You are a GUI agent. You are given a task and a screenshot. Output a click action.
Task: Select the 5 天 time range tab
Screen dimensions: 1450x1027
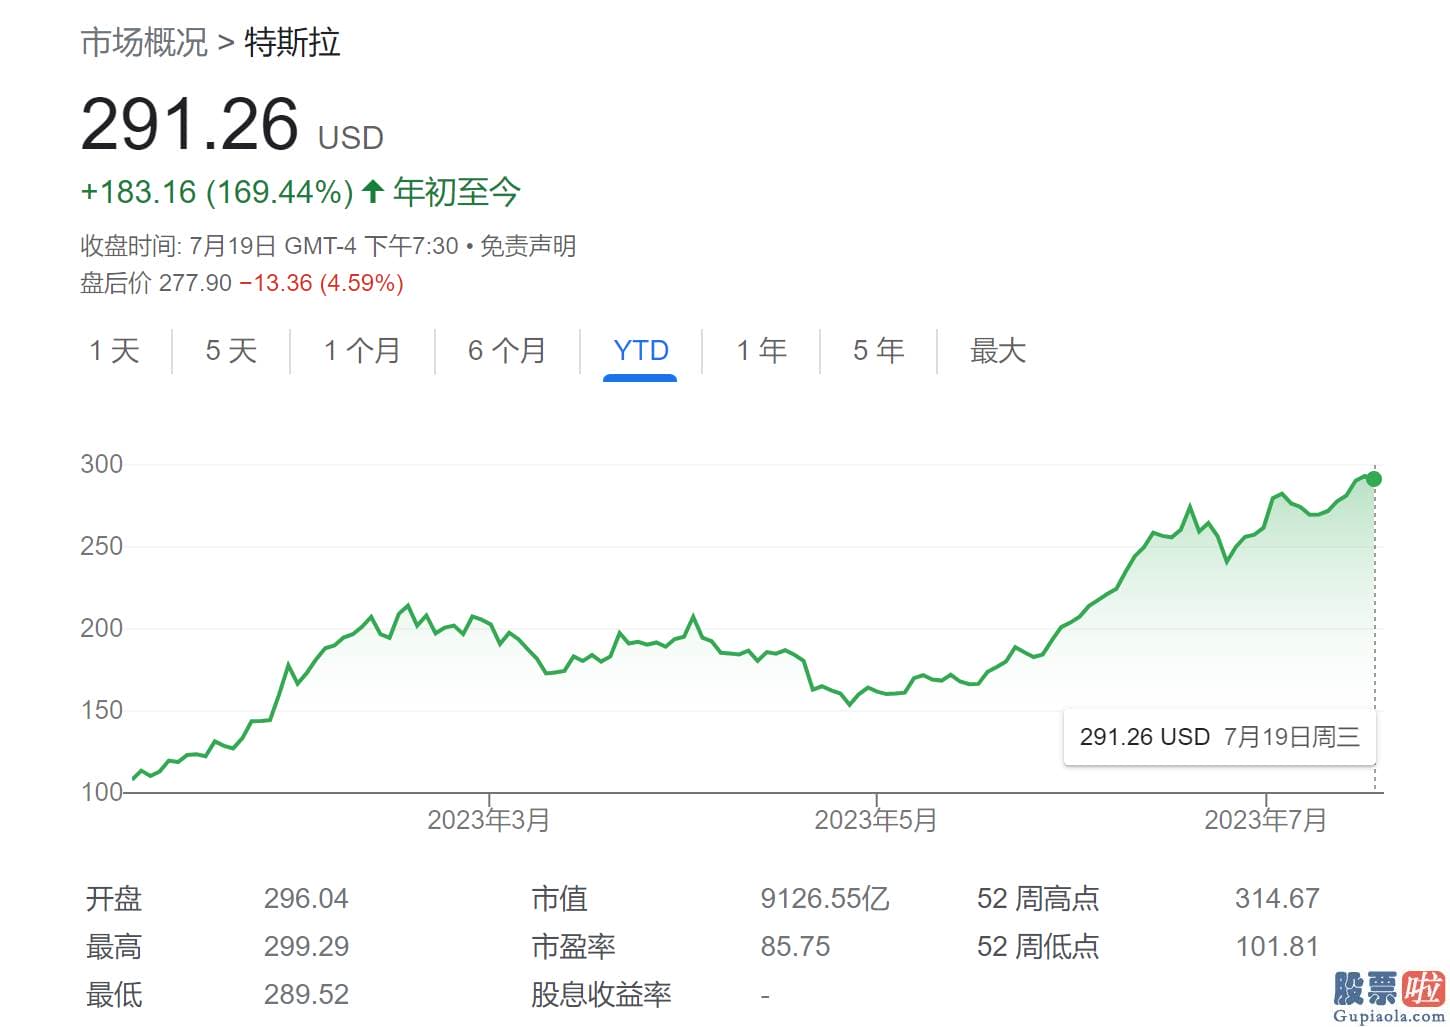tap(231, 351)
